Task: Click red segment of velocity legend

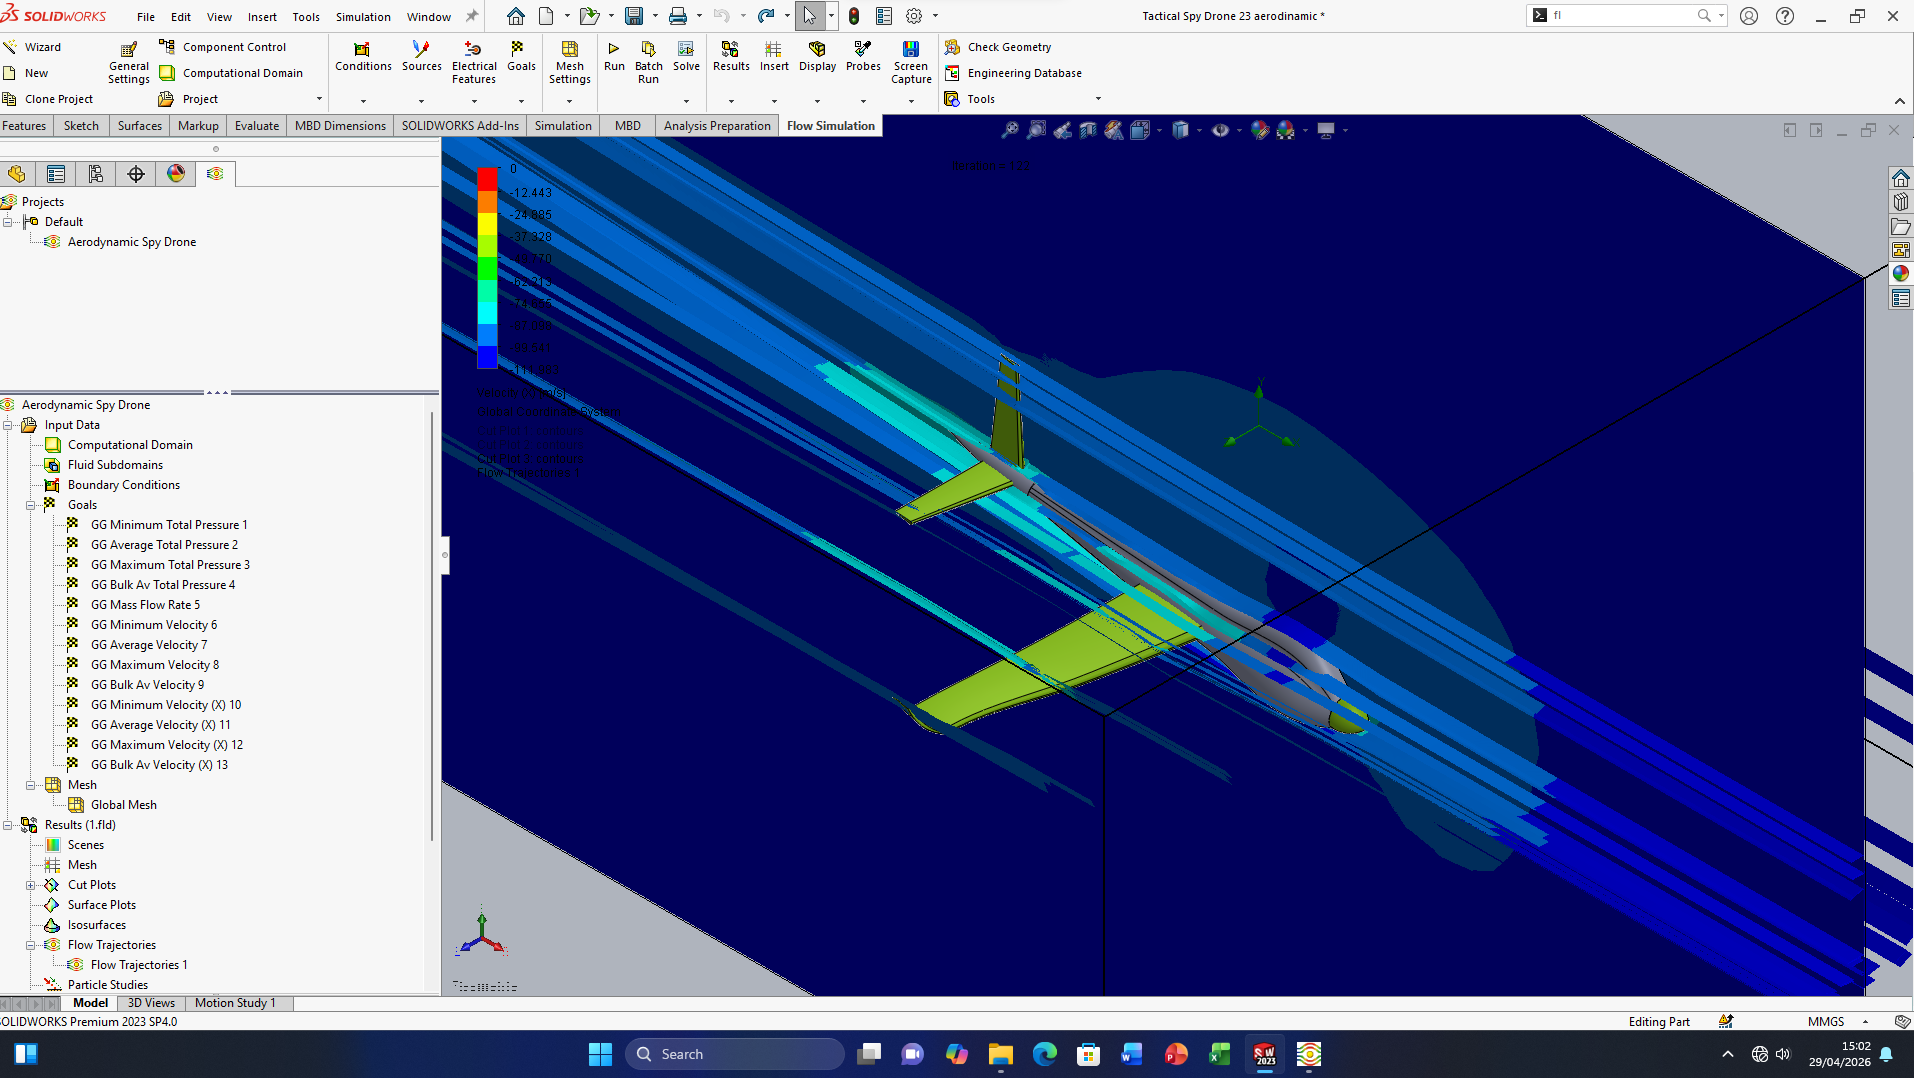Action: pyautogui.click(x=487, y=180)
